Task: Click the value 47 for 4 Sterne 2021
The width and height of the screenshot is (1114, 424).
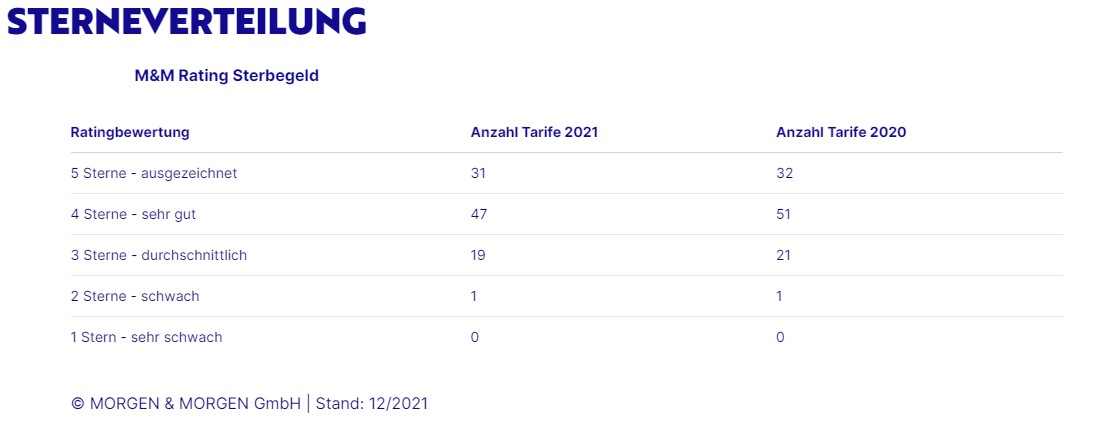Action: 479,214
